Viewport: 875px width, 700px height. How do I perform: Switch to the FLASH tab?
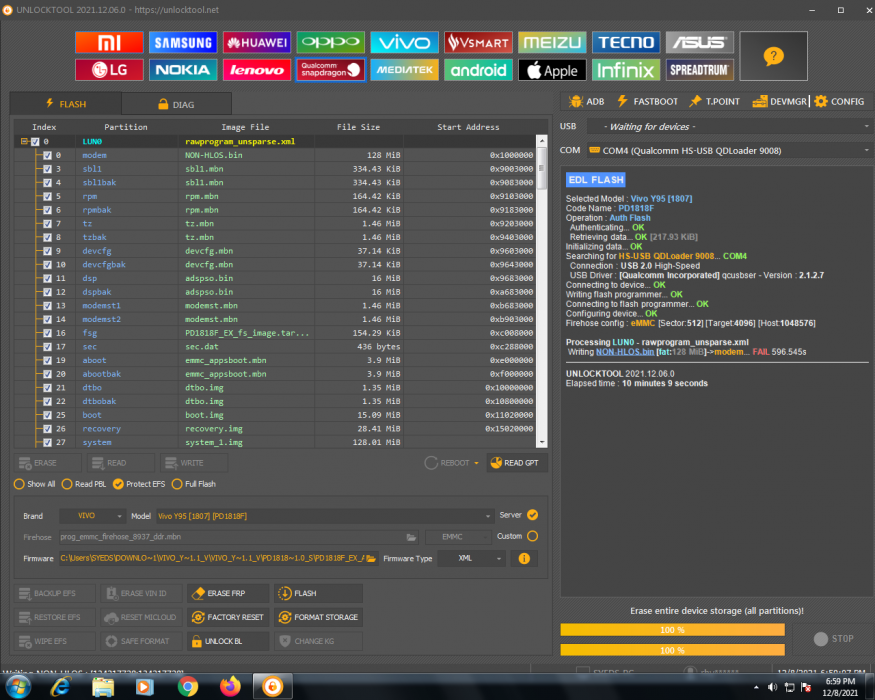(x=66, y=104)
